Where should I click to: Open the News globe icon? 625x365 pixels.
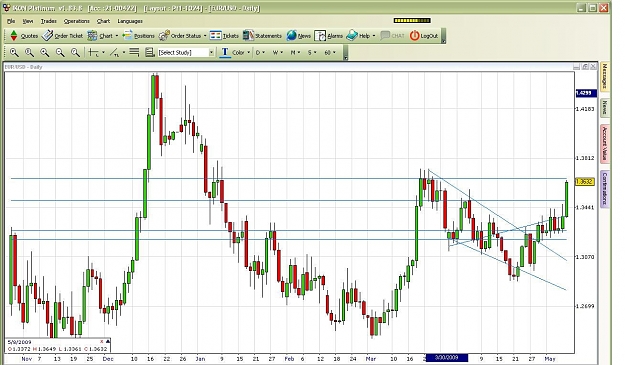click(x=291, y=36)
